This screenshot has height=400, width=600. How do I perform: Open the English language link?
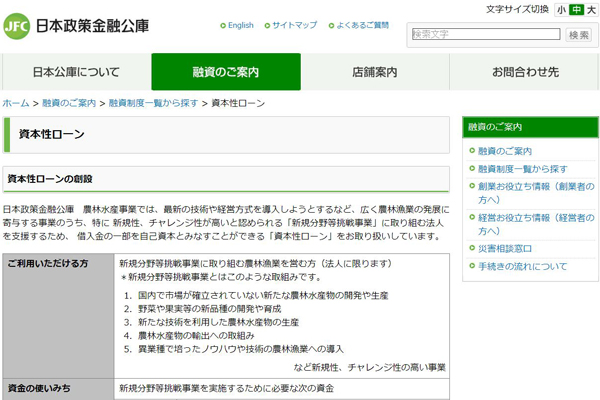[240, 25]
